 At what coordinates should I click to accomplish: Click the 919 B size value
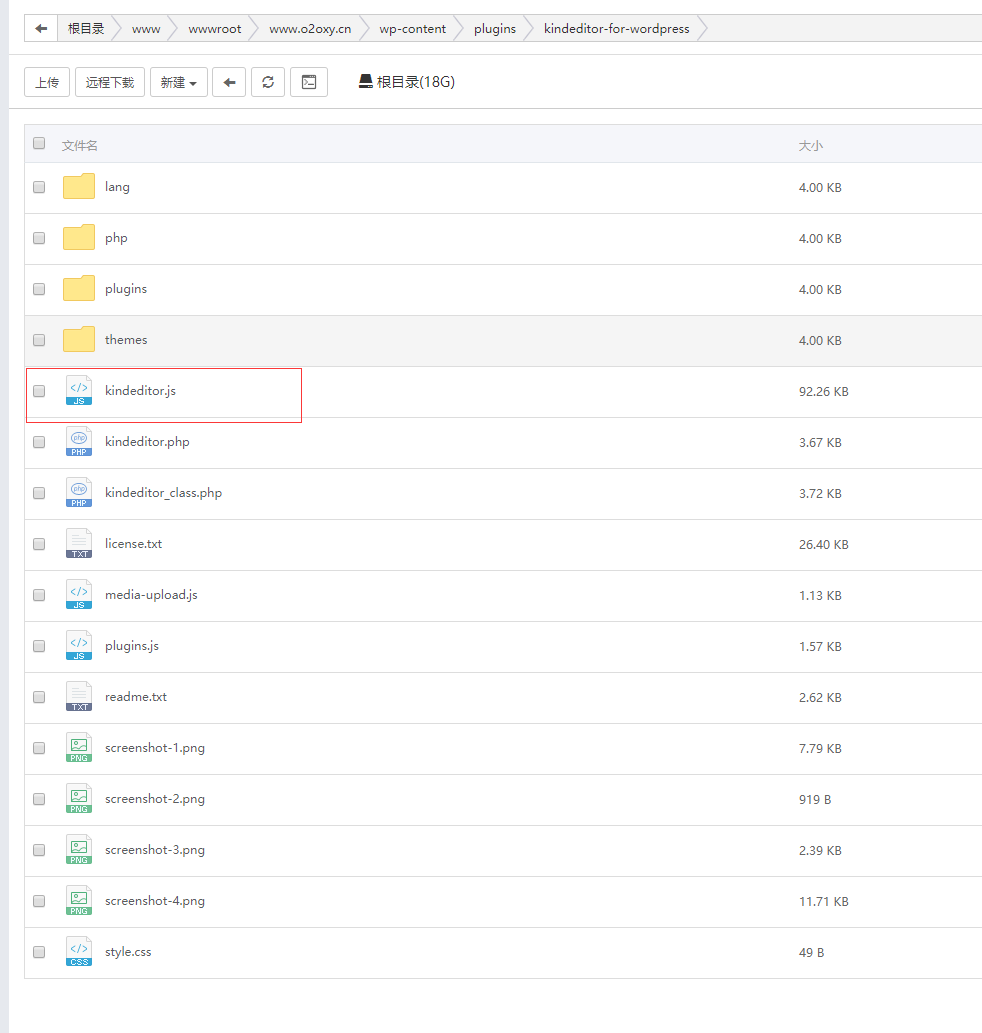(815, 799)
